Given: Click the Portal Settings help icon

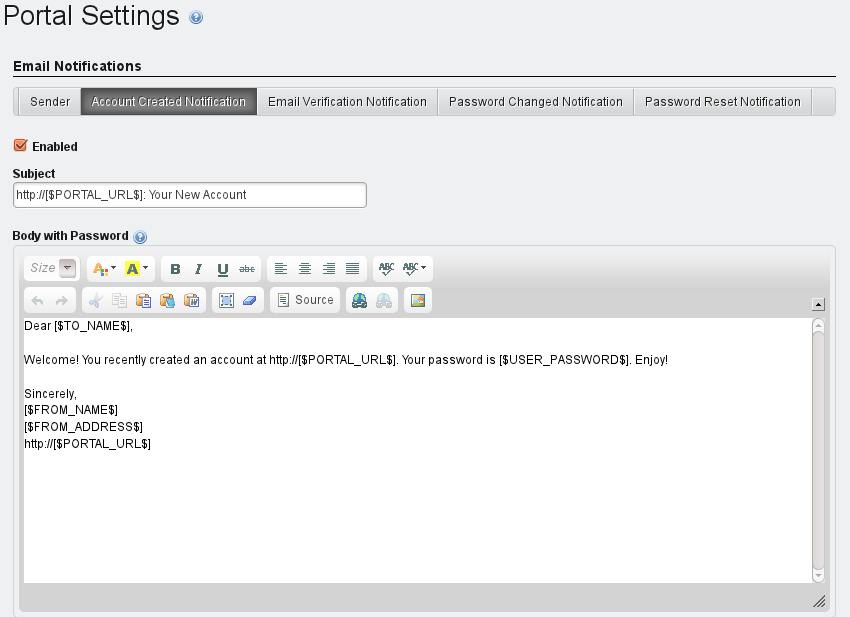Looking at the screenshot, I should (x=196, y=17).
